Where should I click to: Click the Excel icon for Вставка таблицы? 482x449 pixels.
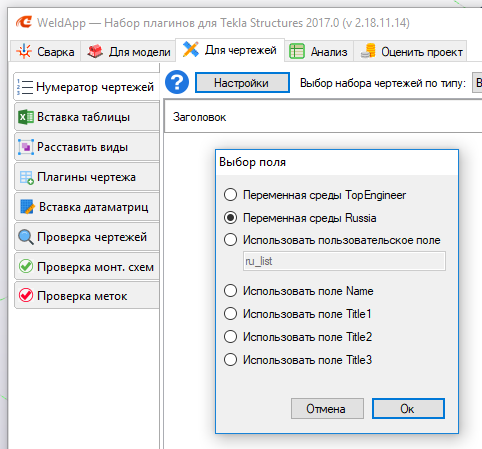coord(26,117)
